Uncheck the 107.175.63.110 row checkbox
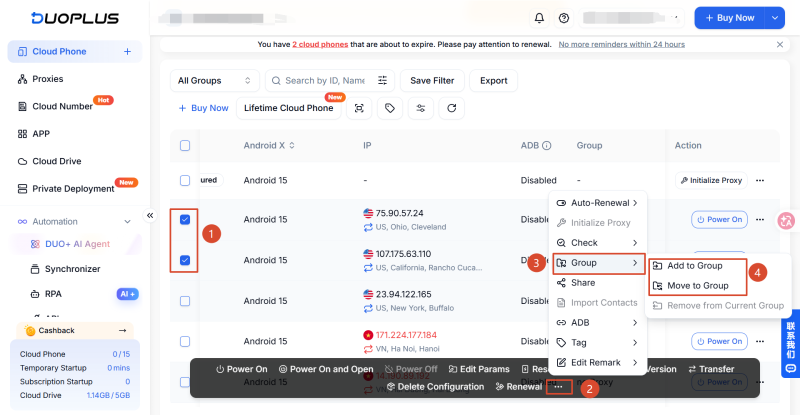This screenshot has width=800, height=415. [x=185, y=260]
